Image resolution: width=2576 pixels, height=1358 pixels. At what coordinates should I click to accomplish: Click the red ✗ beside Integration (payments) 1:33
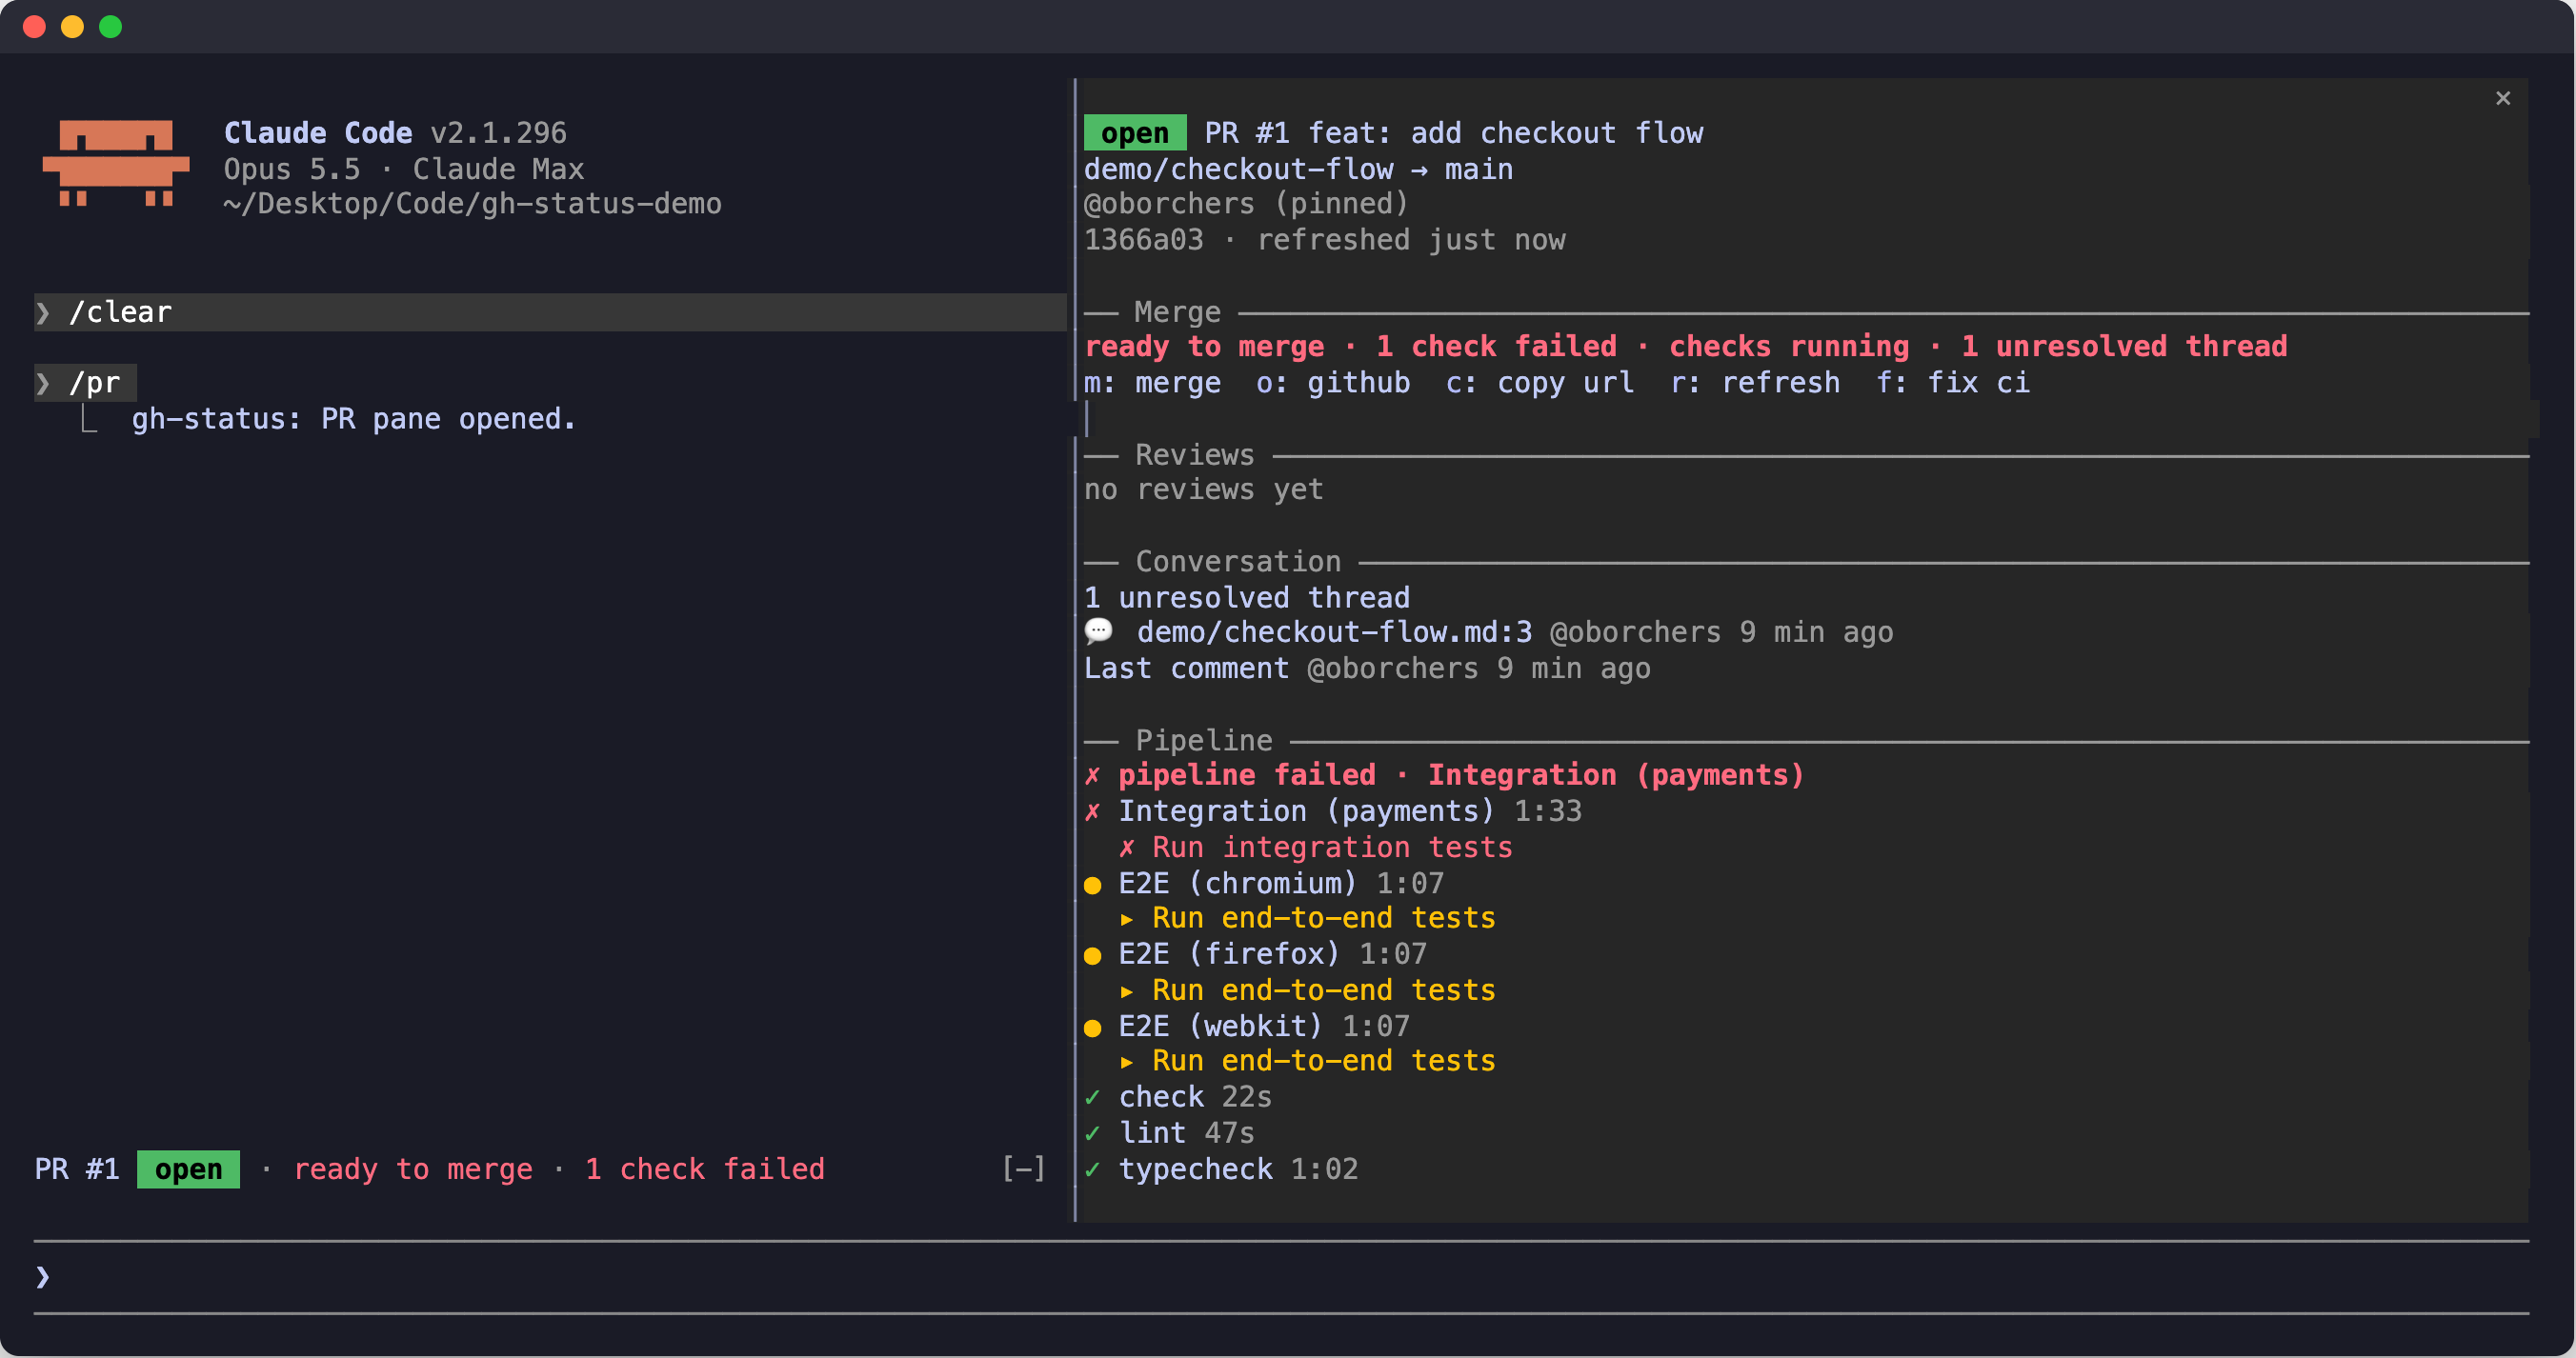coord(1093,811)
